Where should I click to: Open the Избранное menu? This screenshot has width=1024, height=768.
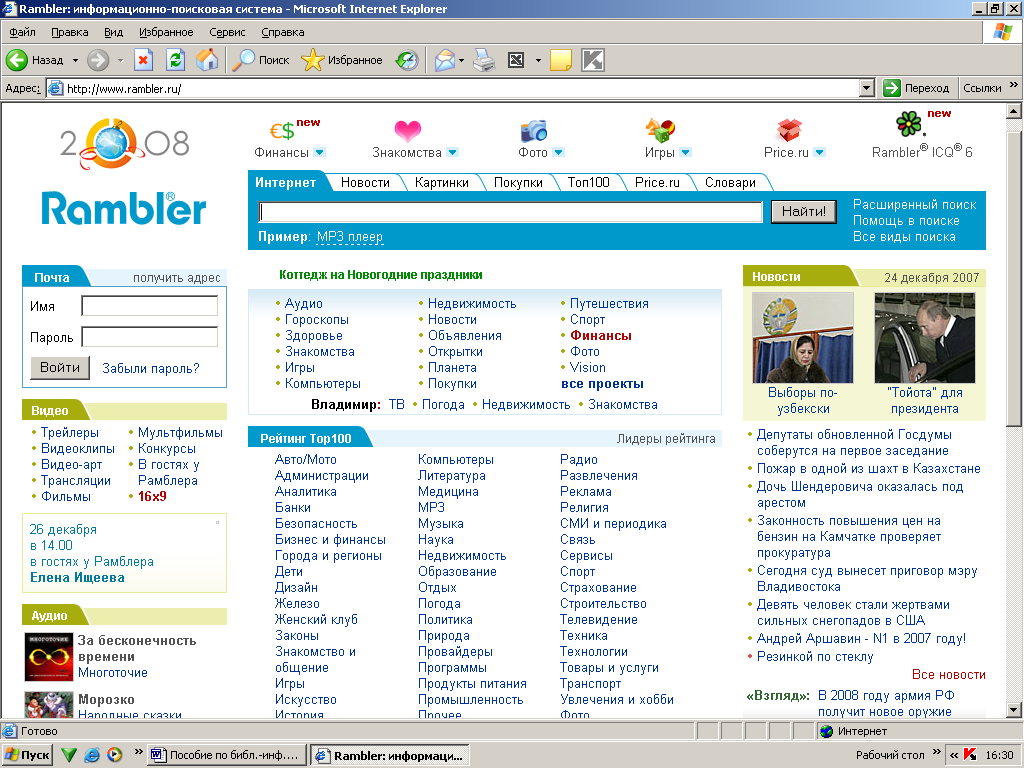(x=166, y=32)
